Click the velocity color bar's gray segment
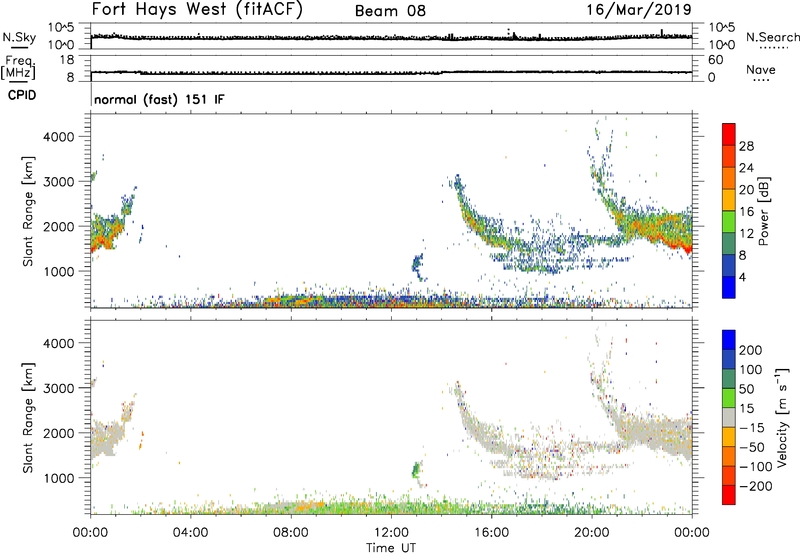 click(729, 417)
